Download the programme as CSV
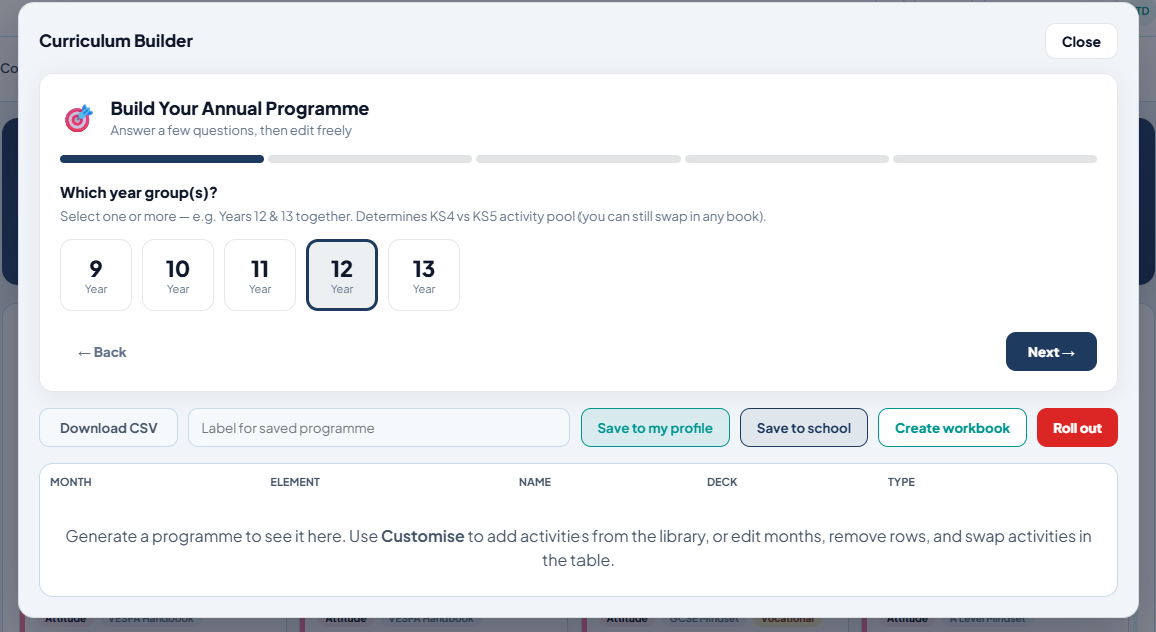 pyautogui.click(x=108, y=428)
